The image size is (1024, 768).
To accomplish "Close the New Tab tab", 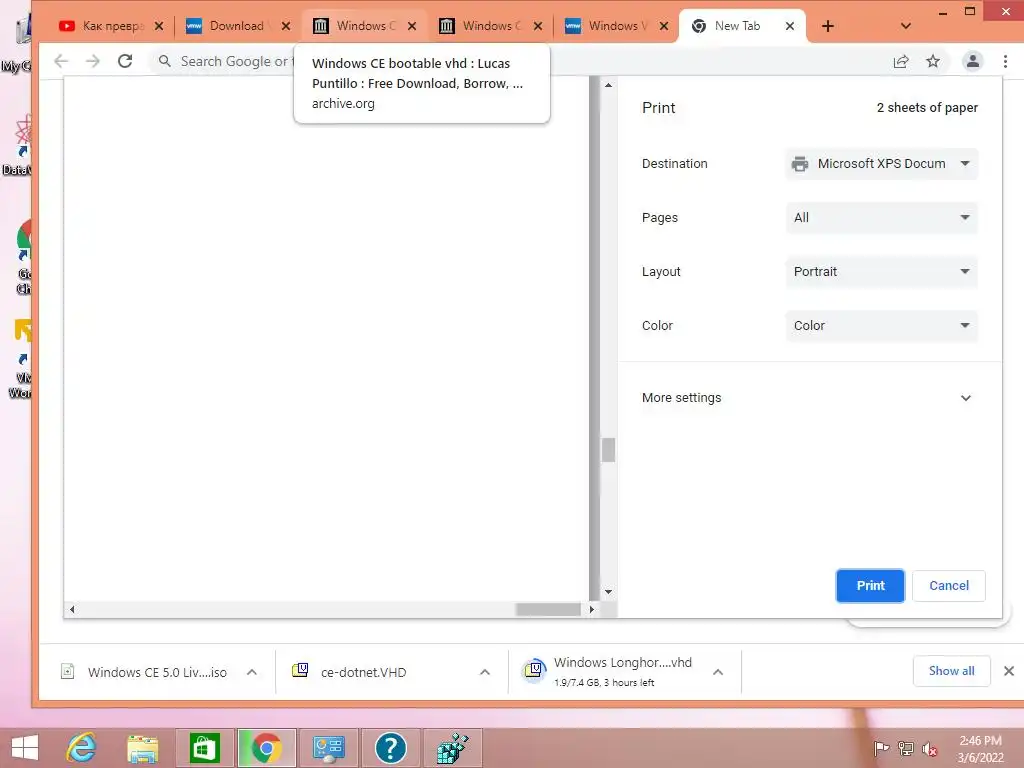I will (x=790, y=26).
